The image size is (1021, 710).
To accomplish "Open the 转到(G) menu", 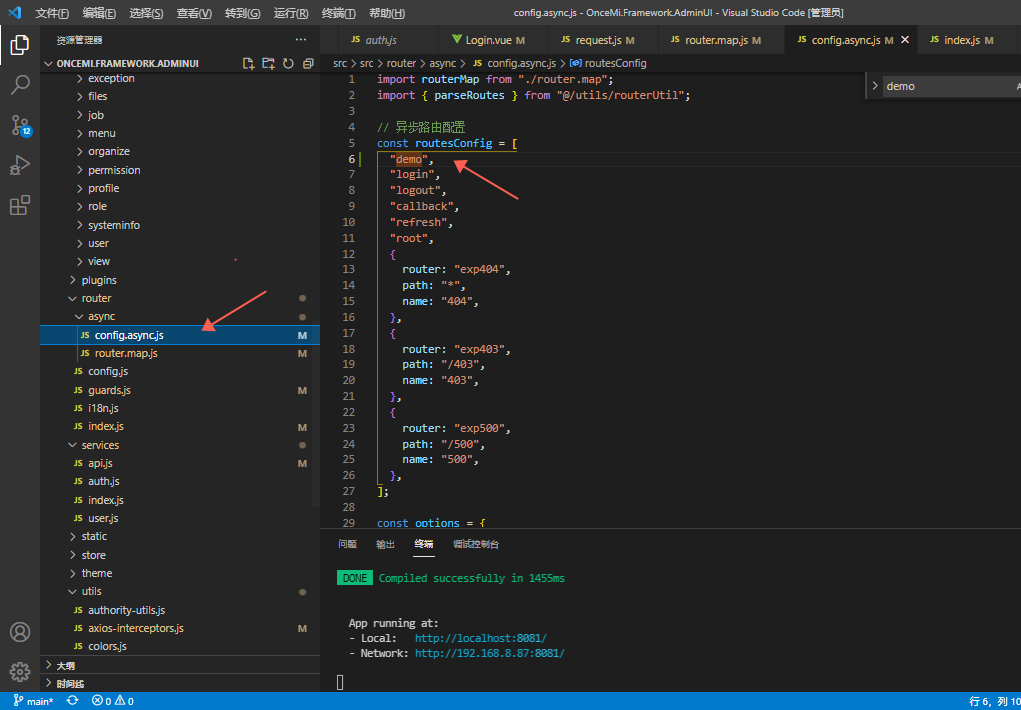I will (242, 13).
